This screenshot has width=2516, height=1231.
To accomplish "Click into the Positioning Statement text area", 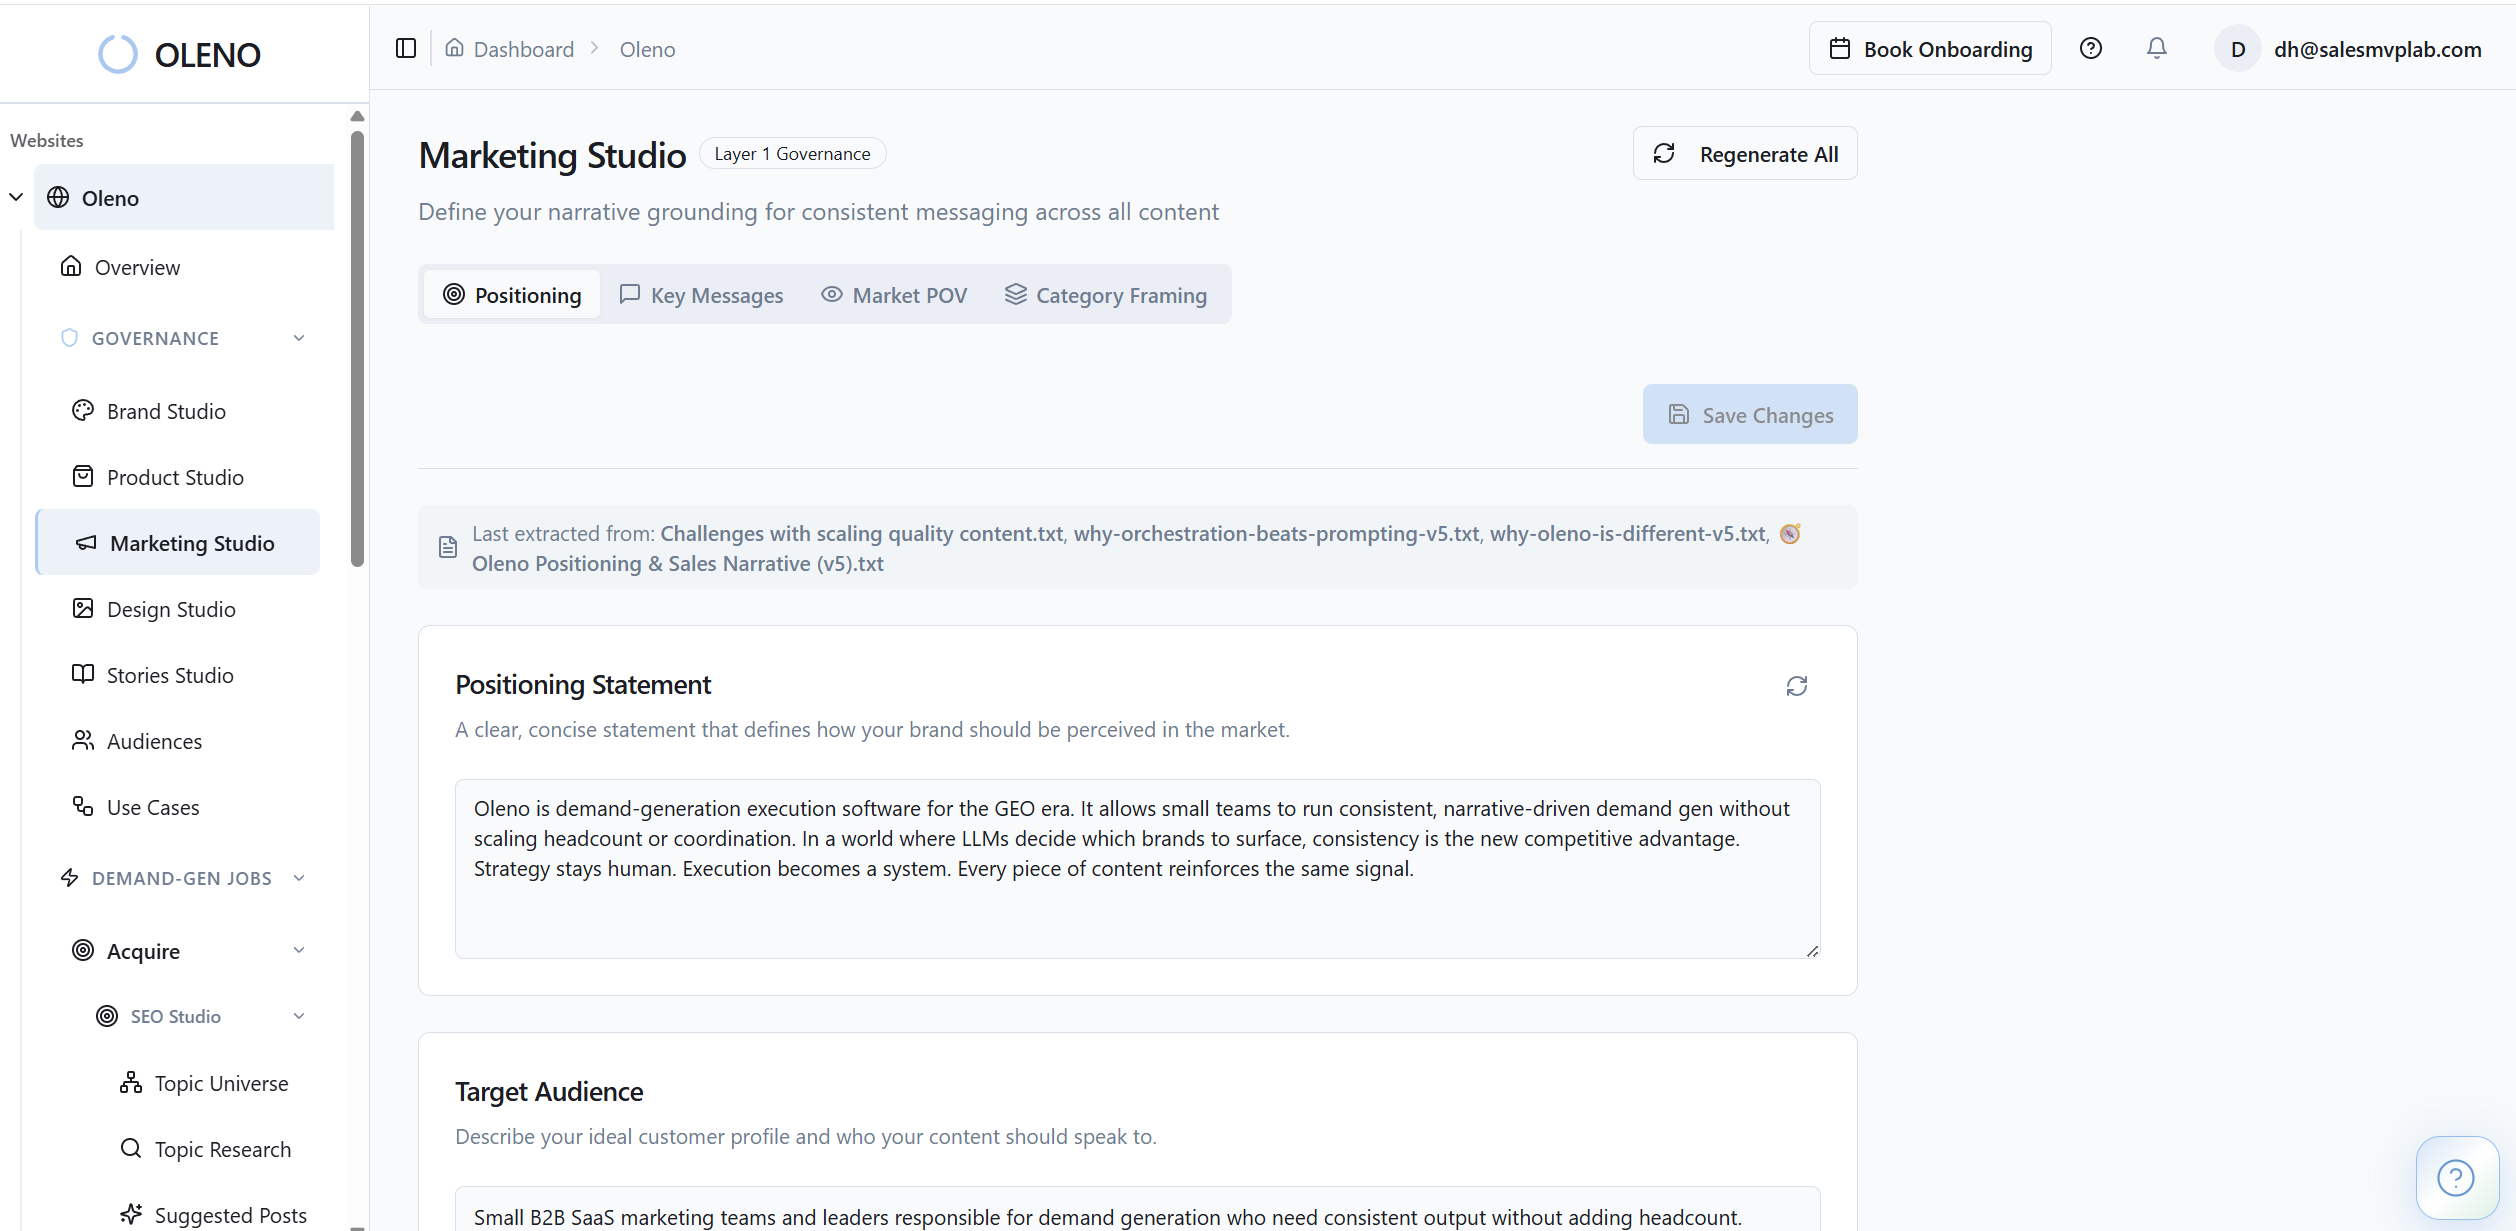I will (x=1136, y=868).
